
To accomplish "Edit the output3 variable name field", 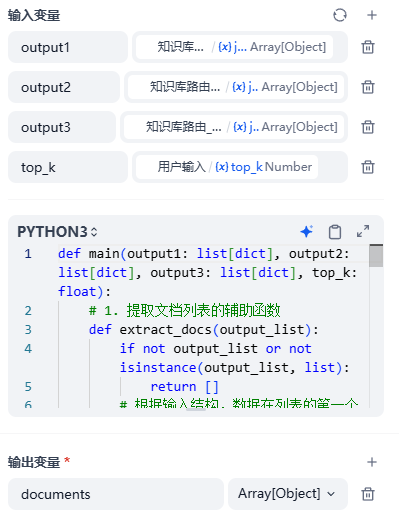I will 62,127.
